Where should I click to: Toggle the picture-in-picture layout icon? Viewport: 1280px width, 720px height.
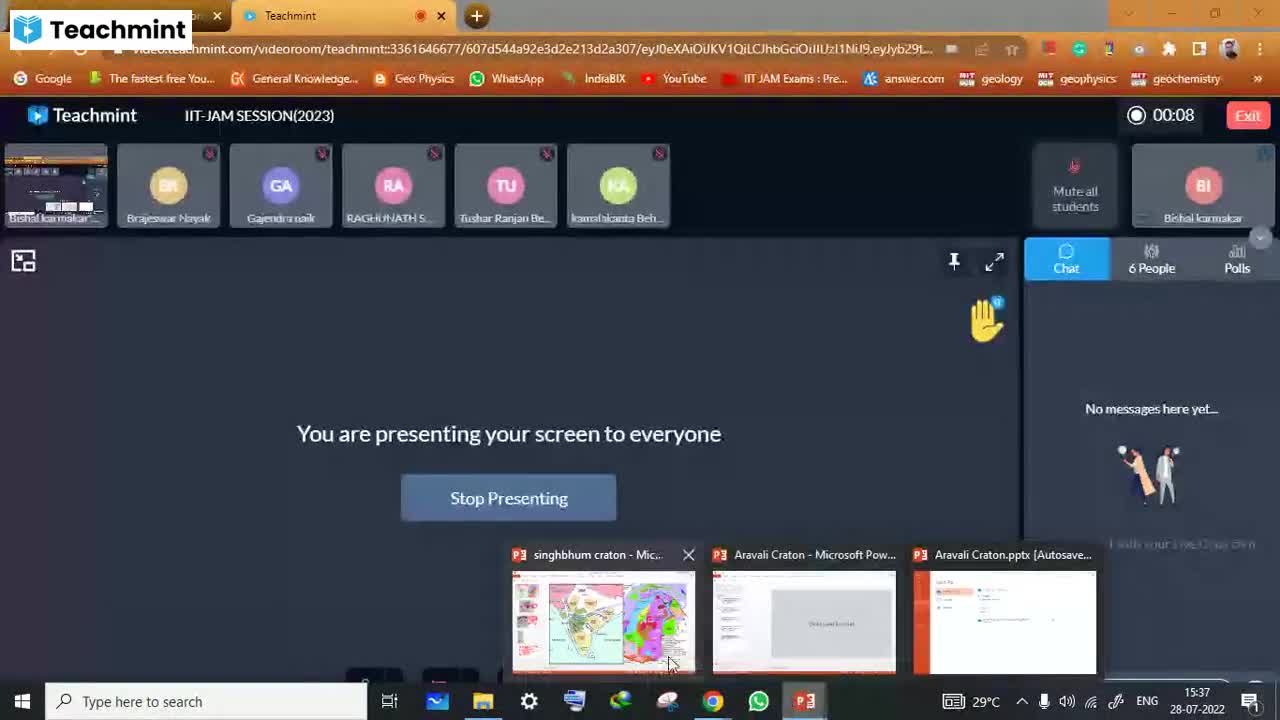(23, 262)
